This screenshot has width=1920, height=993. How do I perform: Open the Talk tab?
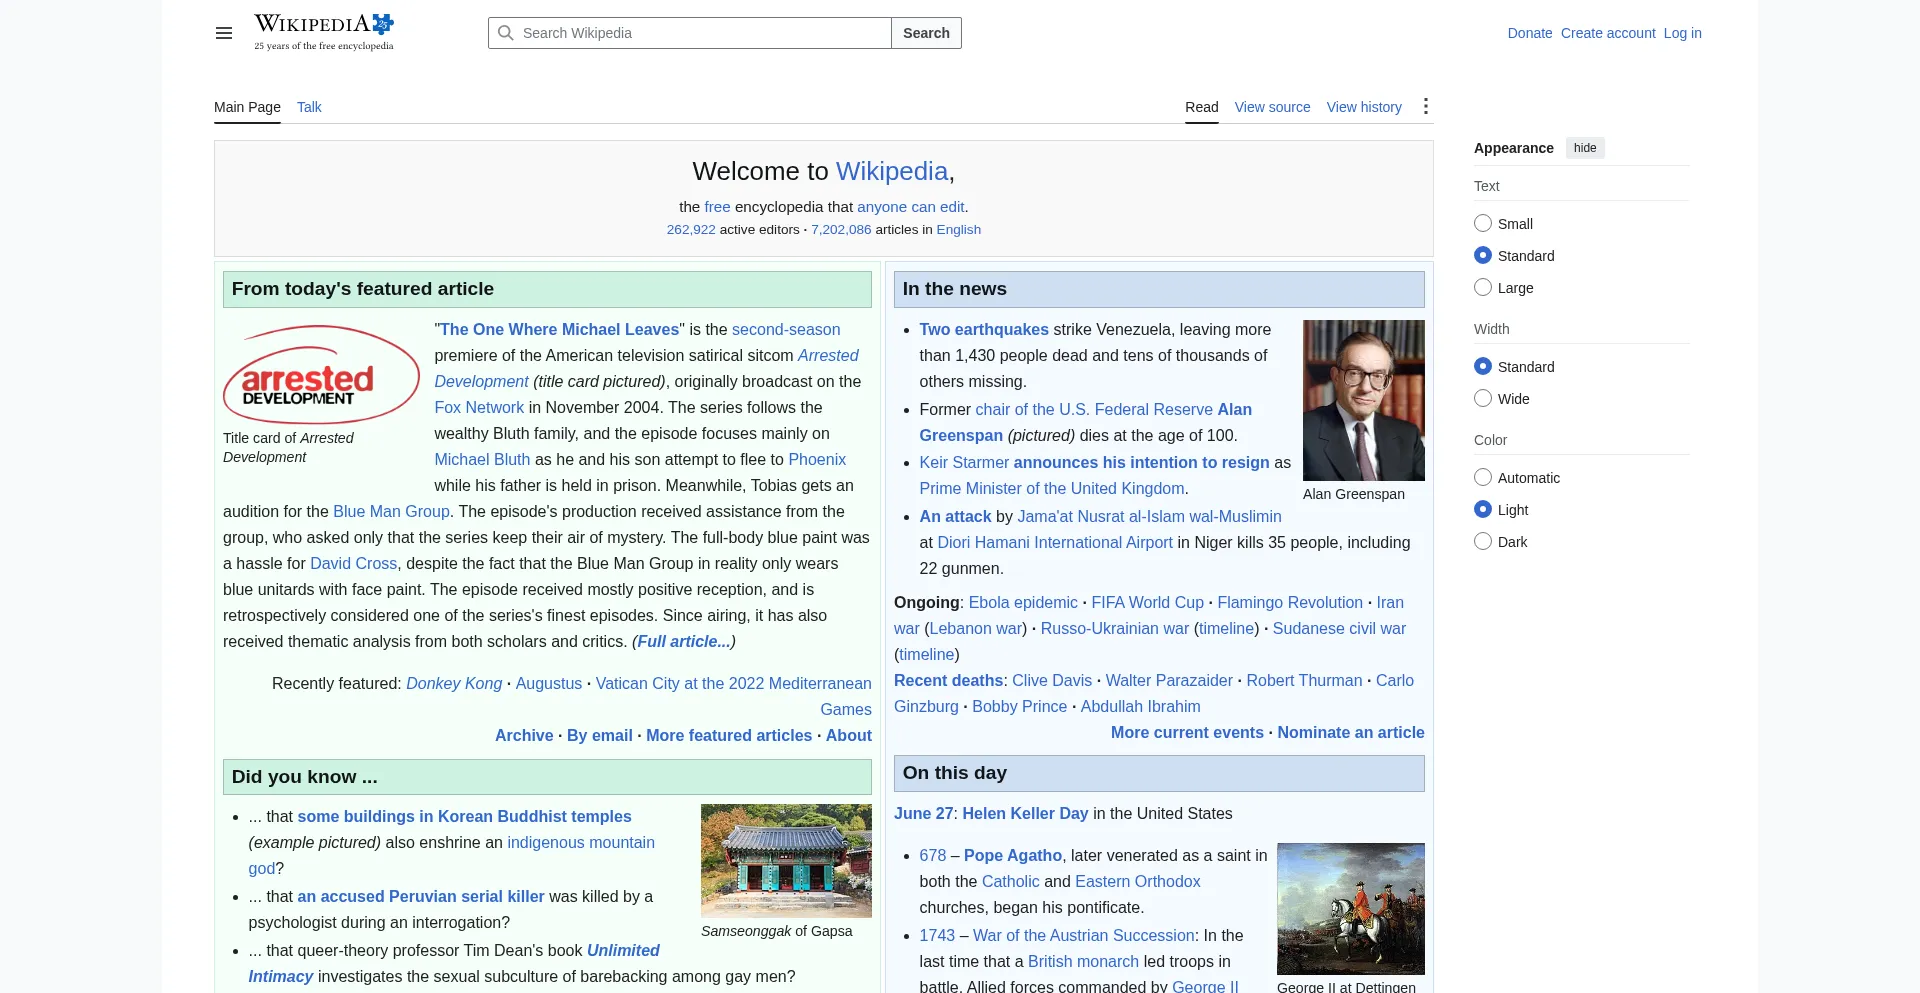309,107
